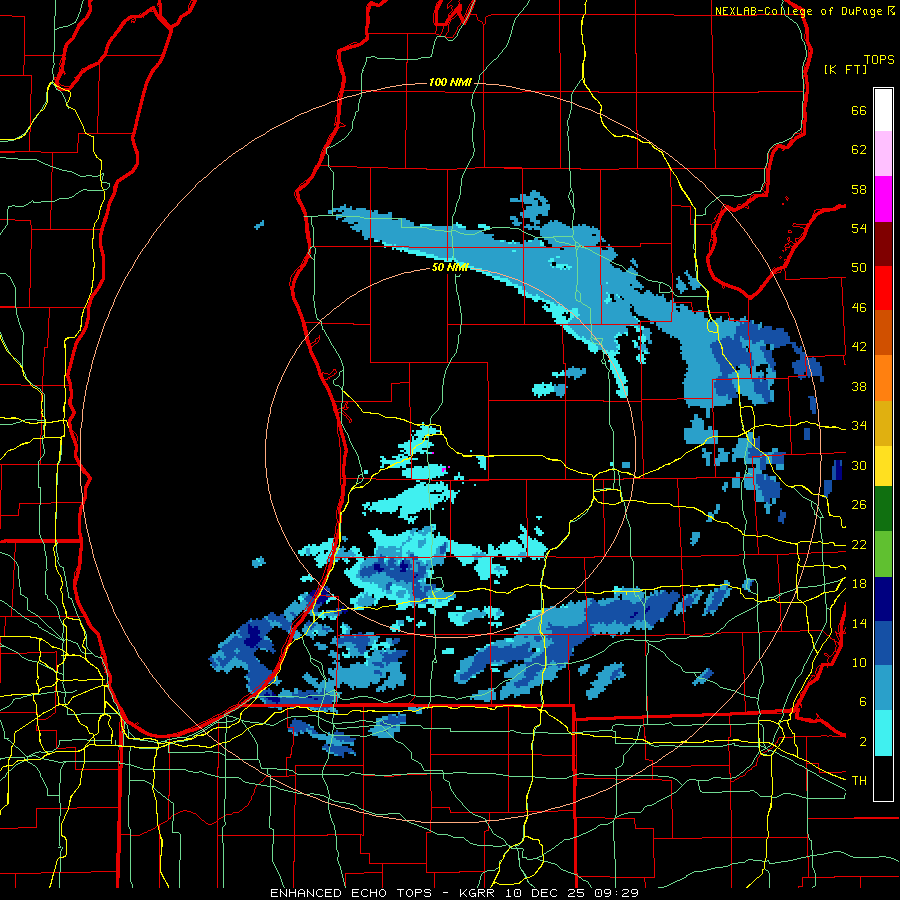Click the "10 DEC 25" date text
Image resolution: width=900 pixels, height=900 pixels.
pos(546,893)
